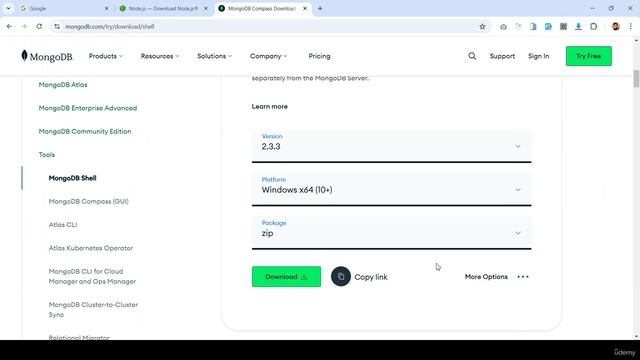Screen dimensions: 640x360
Task: Expand the Solutions menu
Action: click(214, 56)
